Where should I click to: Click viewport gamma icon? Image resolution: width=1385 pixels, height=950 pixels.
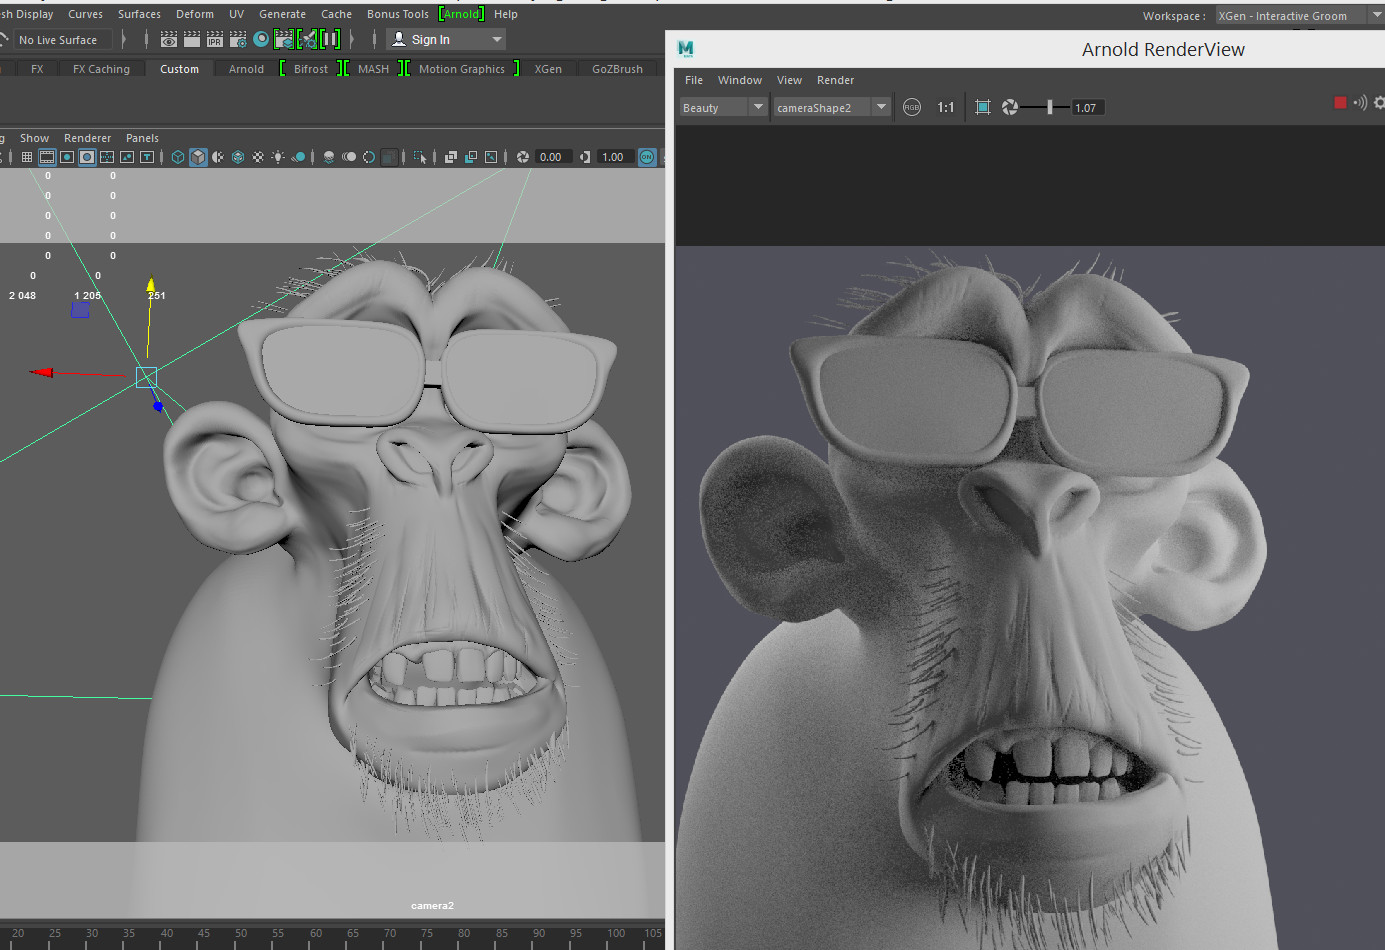tap(584, 157)
